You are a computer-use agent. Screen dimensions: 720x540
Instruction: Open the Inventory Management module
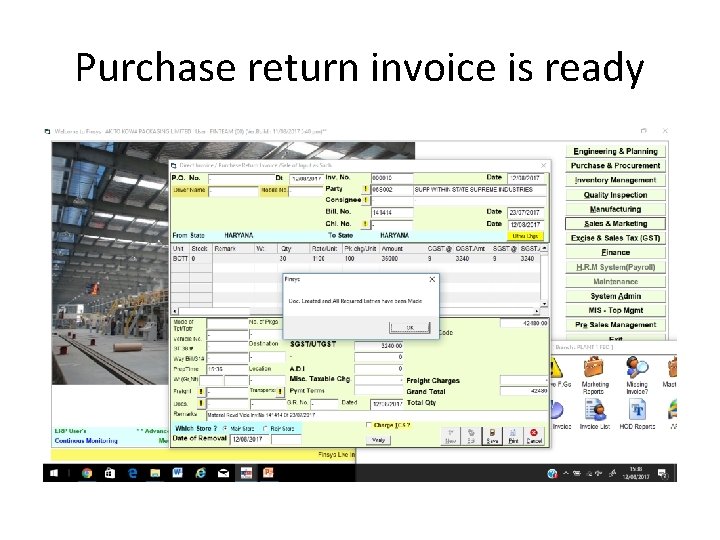coord(615,180)
